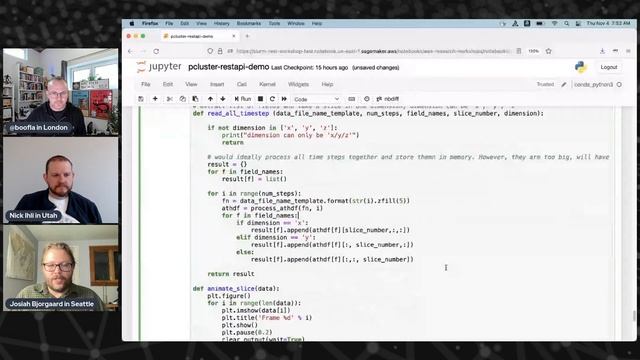Rename the pcluster-restapi-demo notebook title
Screen dimensions: 640x360
pyautogui.click(x=229, y=67)
